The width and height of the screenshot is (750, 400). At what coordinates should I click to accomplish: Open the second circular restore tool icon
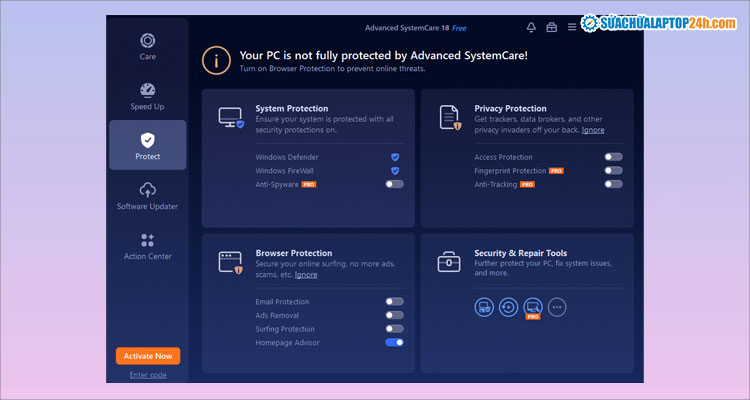[x=508, y=307]
